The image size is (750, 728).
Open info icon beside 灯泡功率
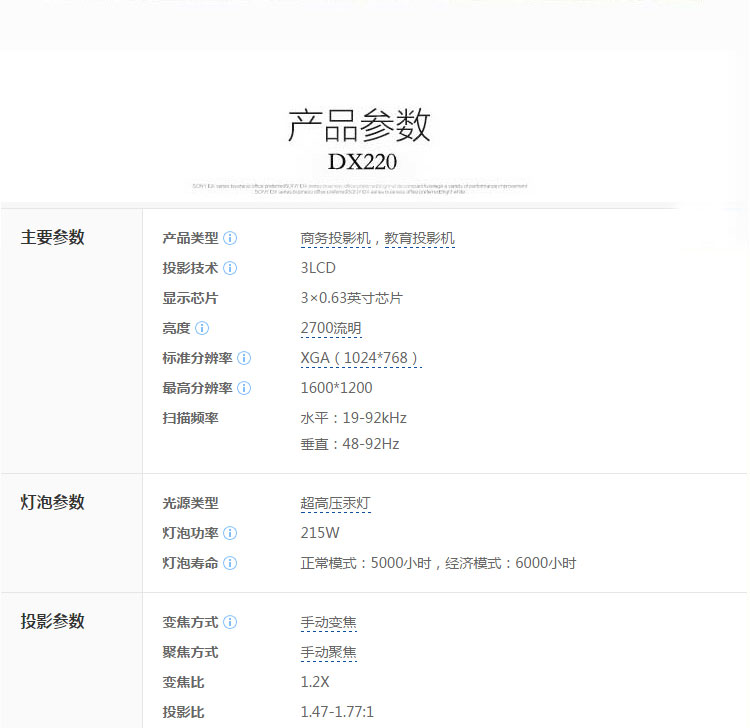point(230,533)
